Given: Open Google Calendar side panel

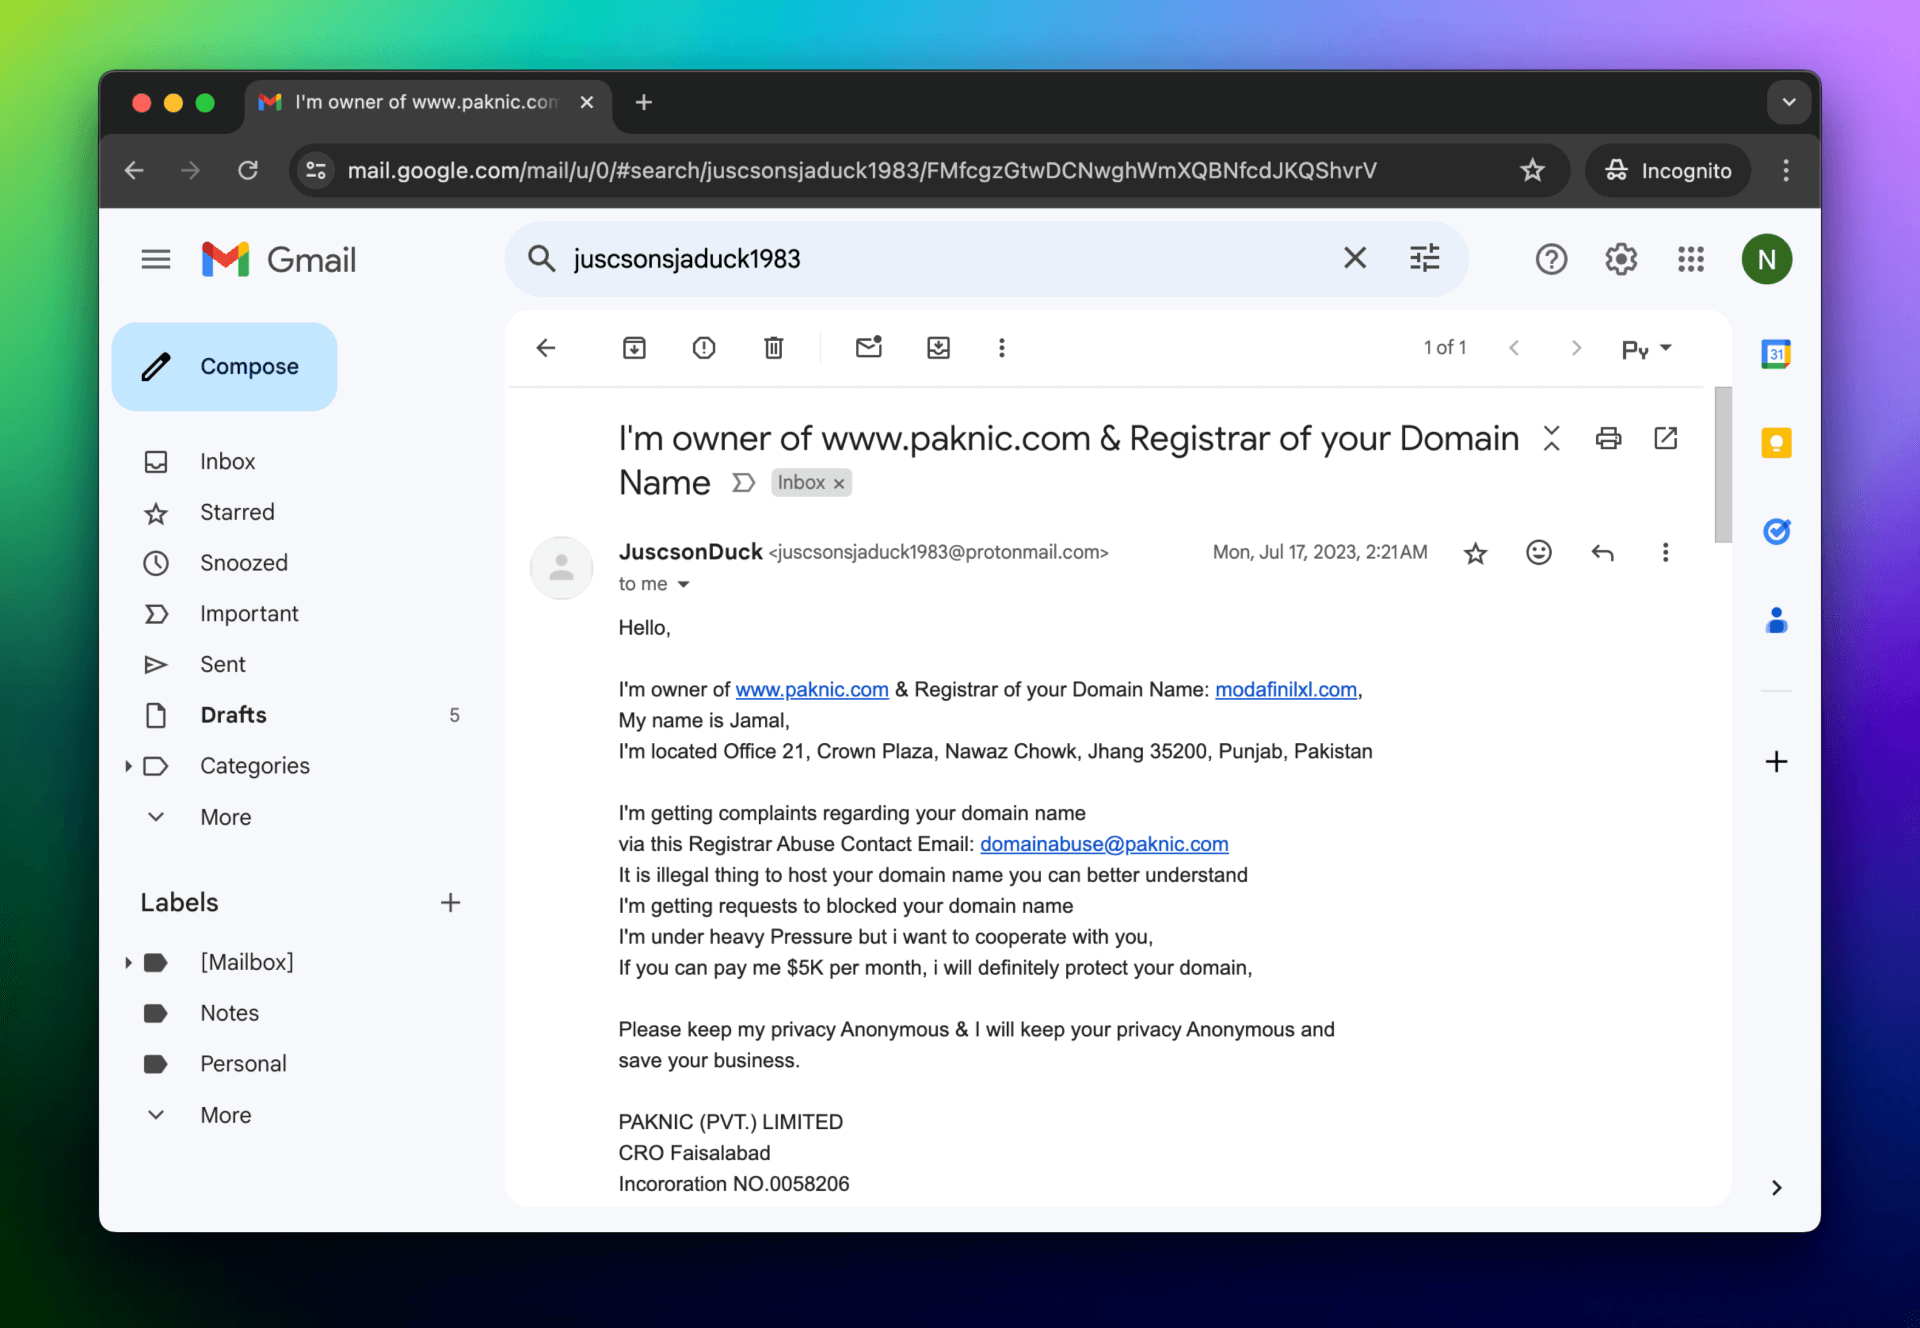Looking at the screenshot, I should (x=1776, y=354).
